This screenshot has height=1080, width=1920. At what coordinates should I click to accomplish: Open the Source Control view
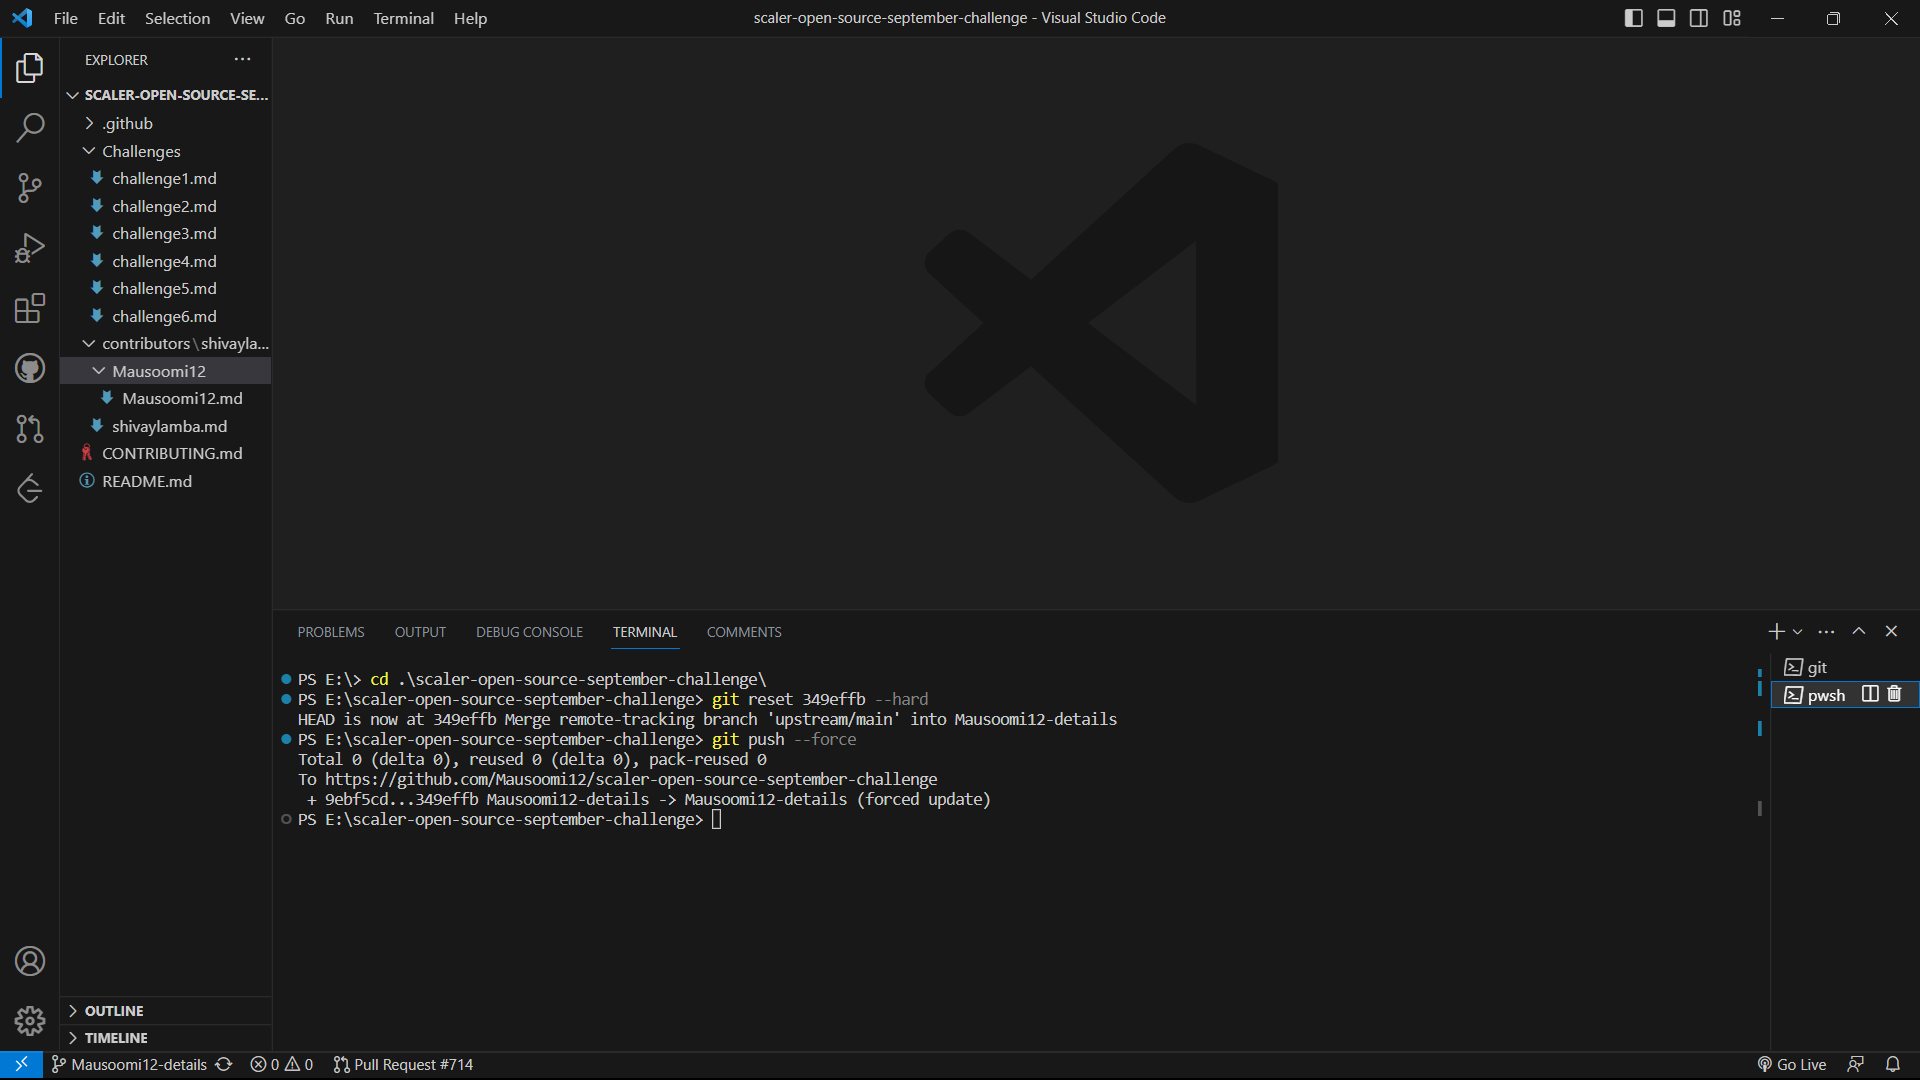pos(30,188)
